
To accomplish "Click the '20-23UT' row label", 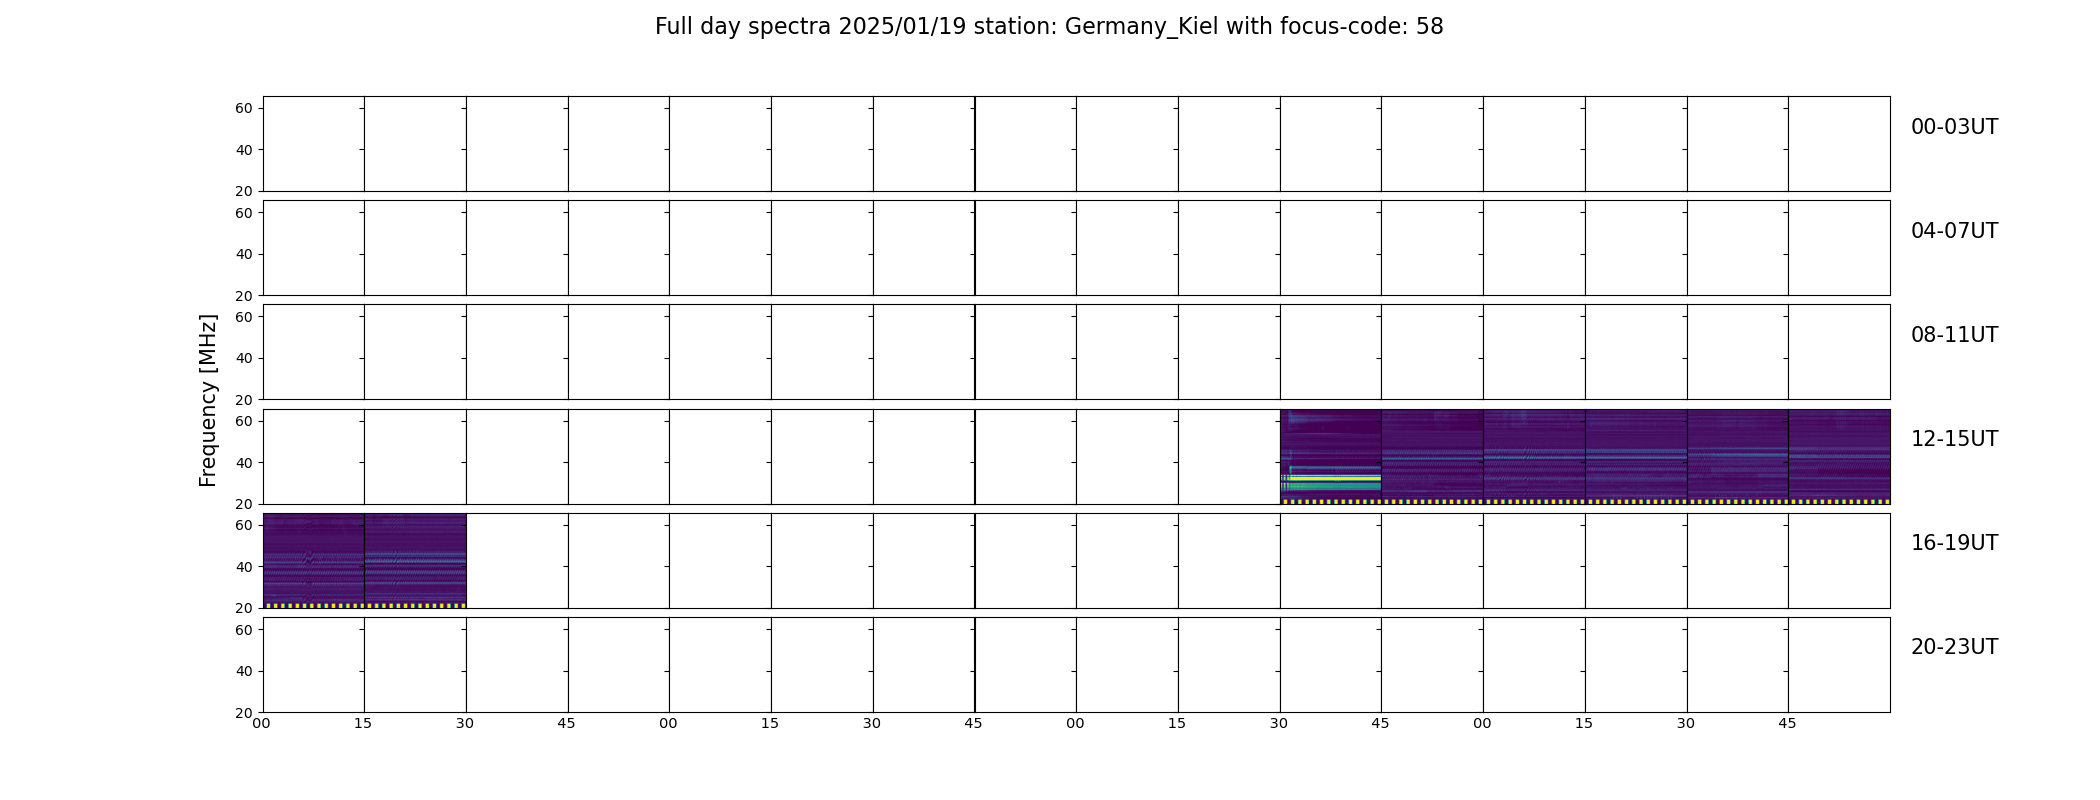I will (x=1954, y=647).
